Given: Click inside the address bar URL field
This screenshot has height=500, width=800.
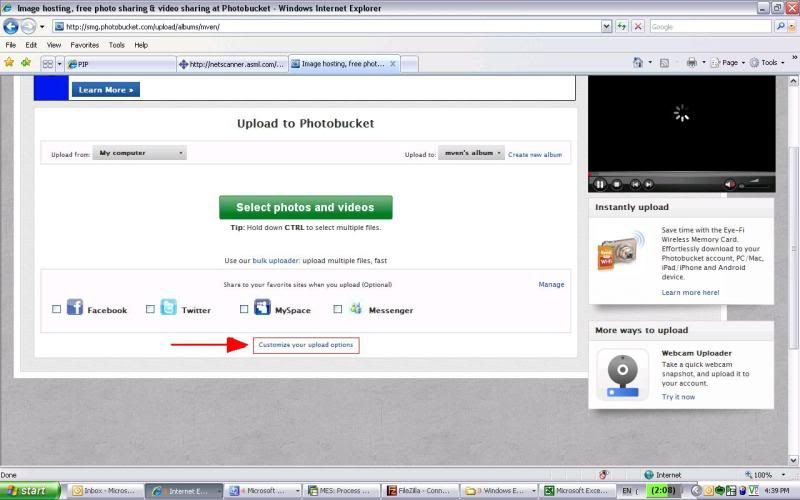Looking at the screenshot, I should pyautogui.click(x=327, y=27).
